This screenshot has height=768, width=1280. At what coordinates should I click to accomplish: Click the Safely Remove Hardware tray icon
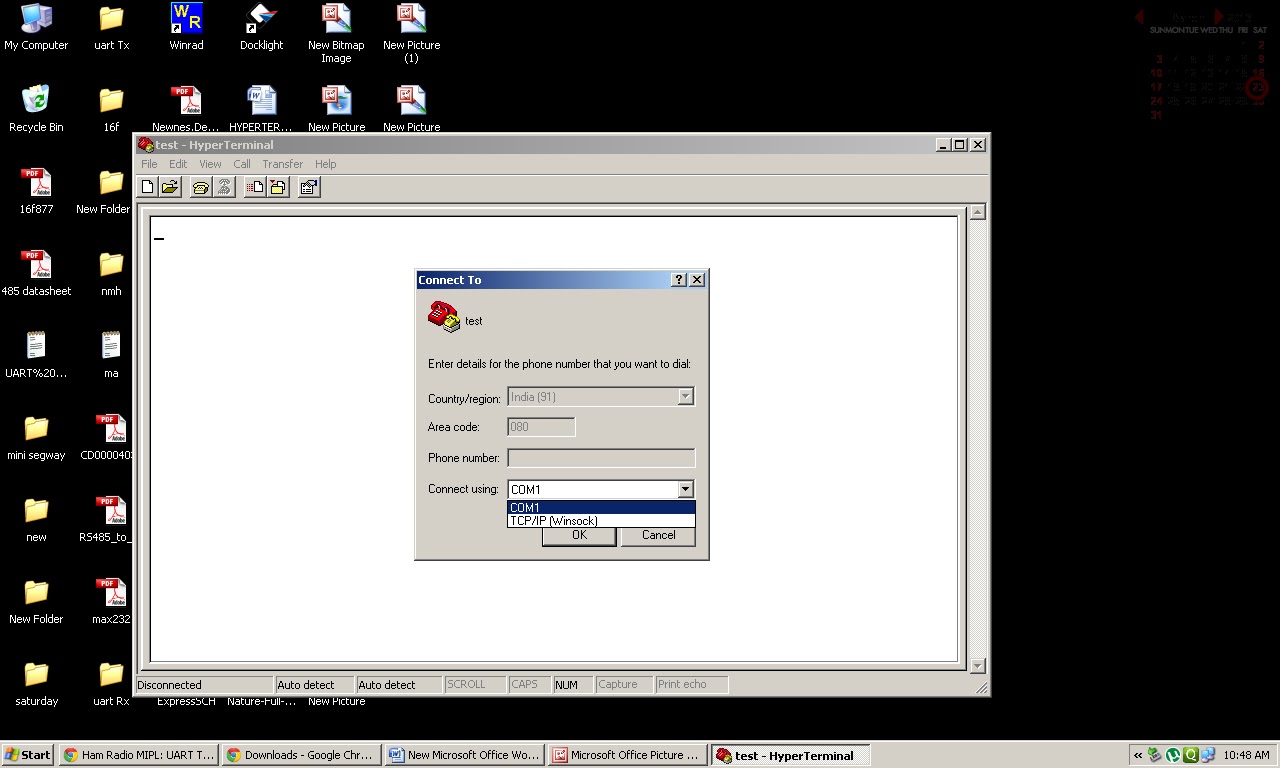click(x=1155, y=755)
